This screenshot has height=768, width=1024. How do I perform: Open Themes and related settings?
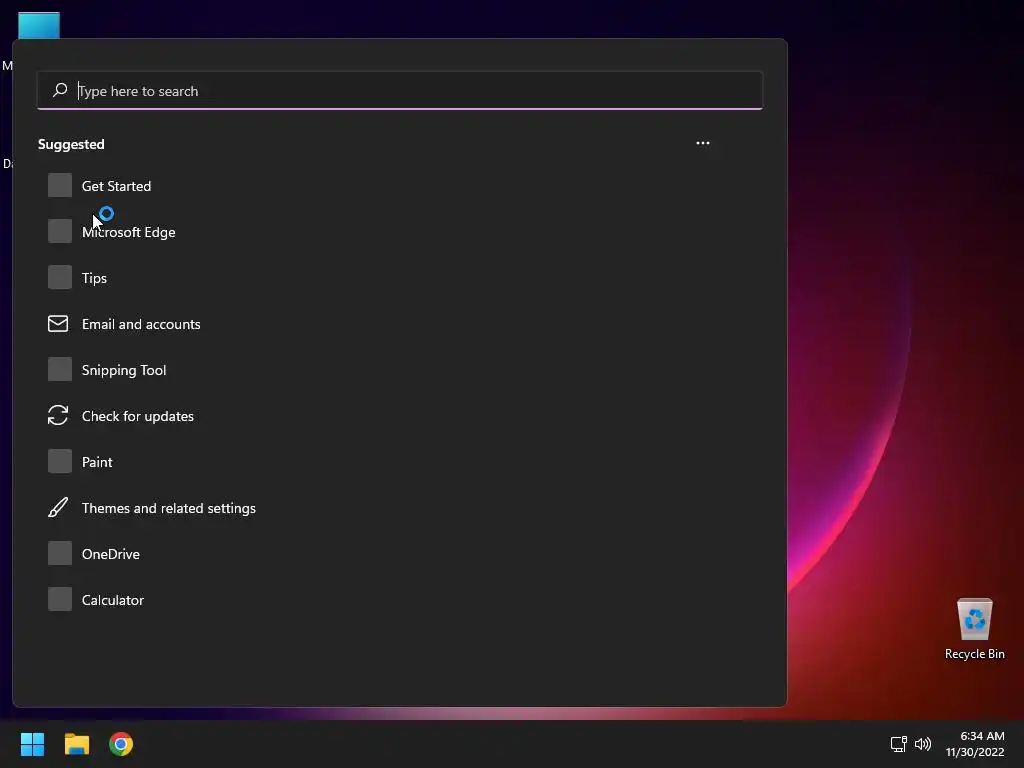click(168, 508)
